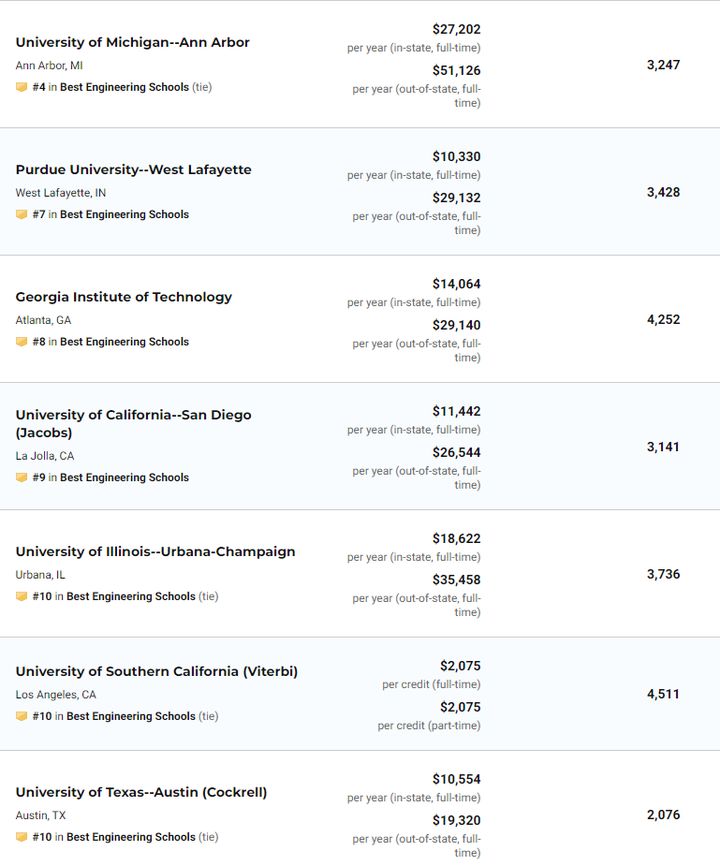The image size is (720, 866).
Task: Click the badge icon under University of Texas--Austin
Action: (x=21, y=838)
